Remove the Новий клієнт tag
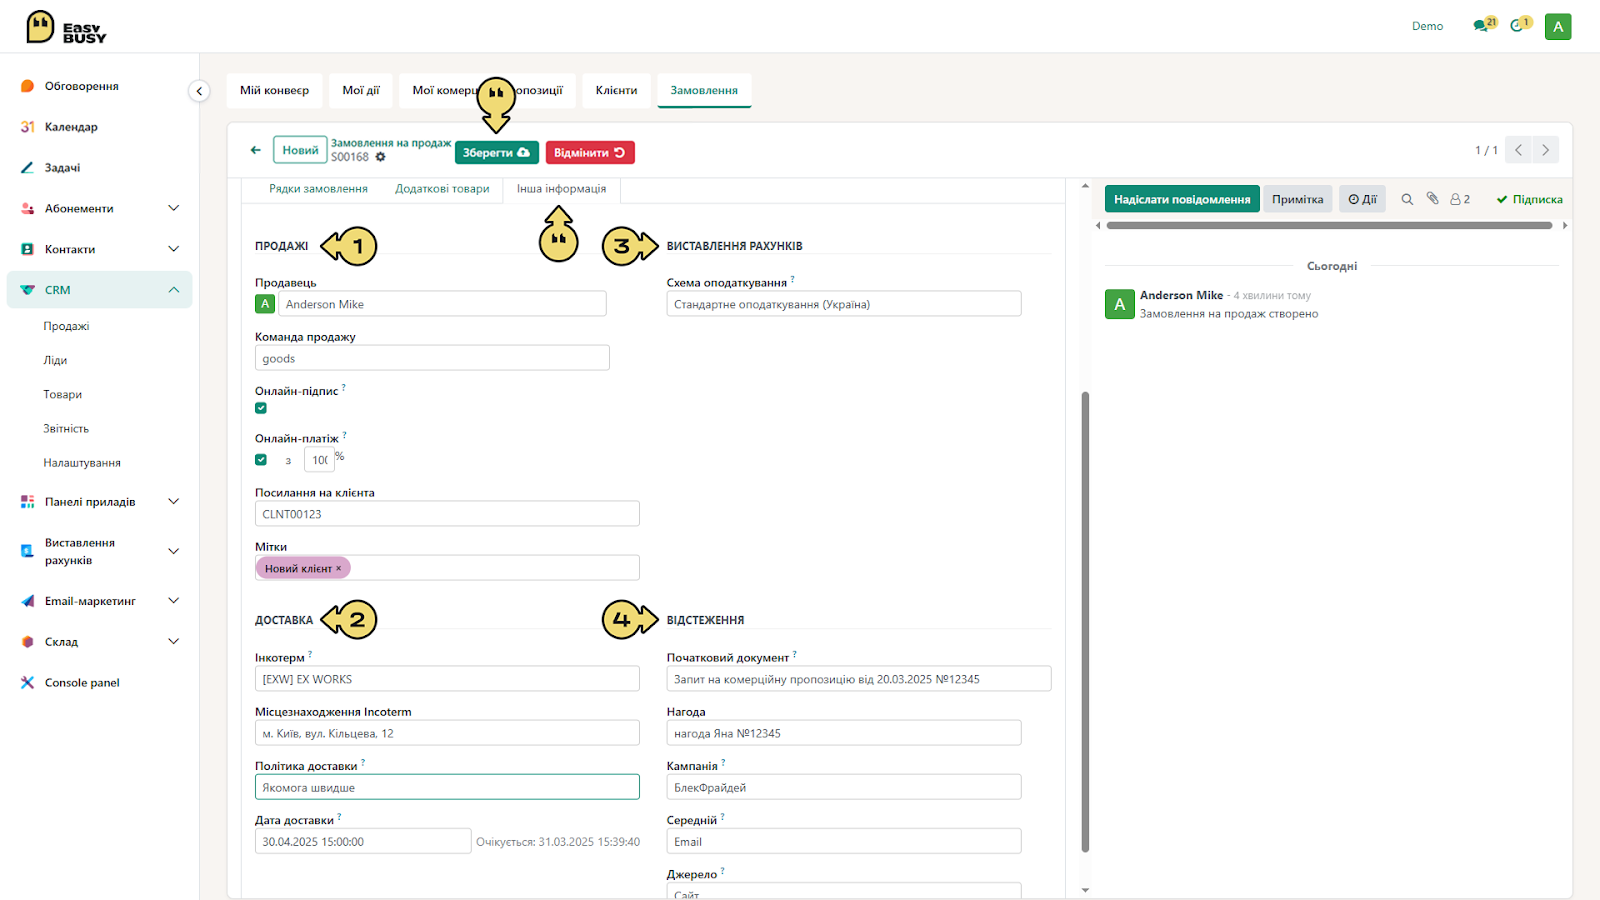1600x900 pixels. tap(338, 568)
